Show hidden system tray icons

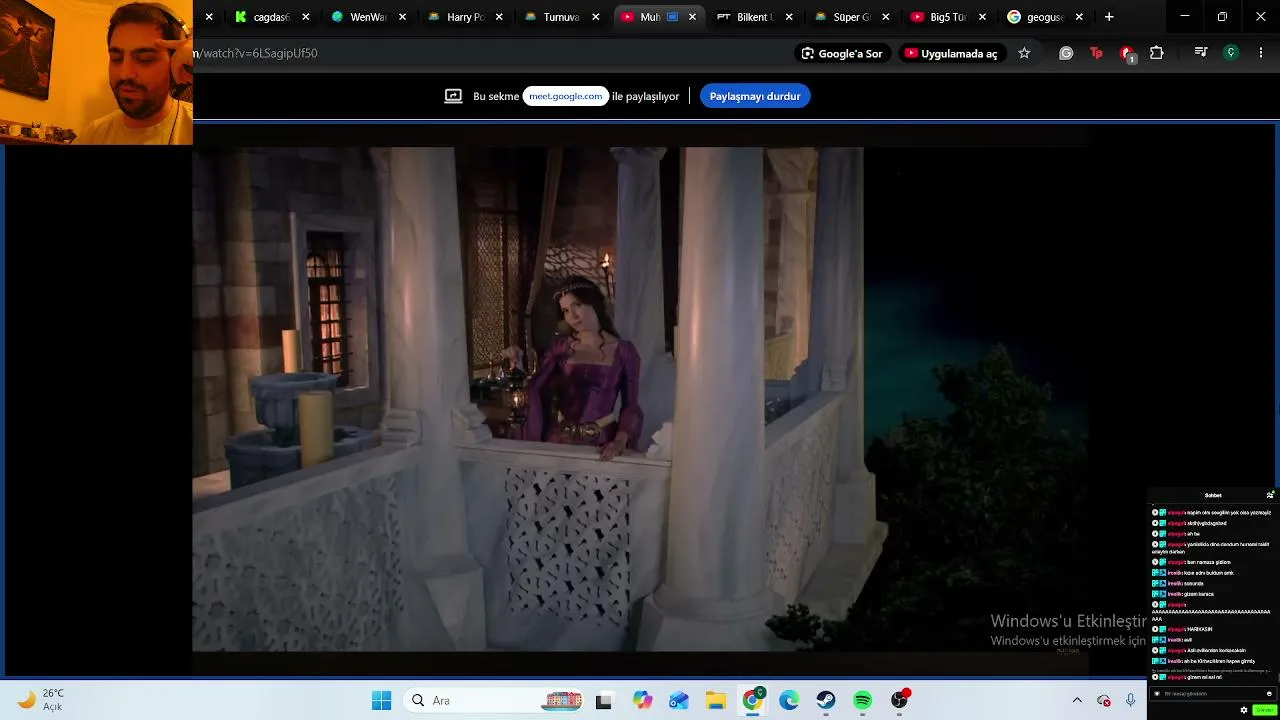pos(1077,701)
